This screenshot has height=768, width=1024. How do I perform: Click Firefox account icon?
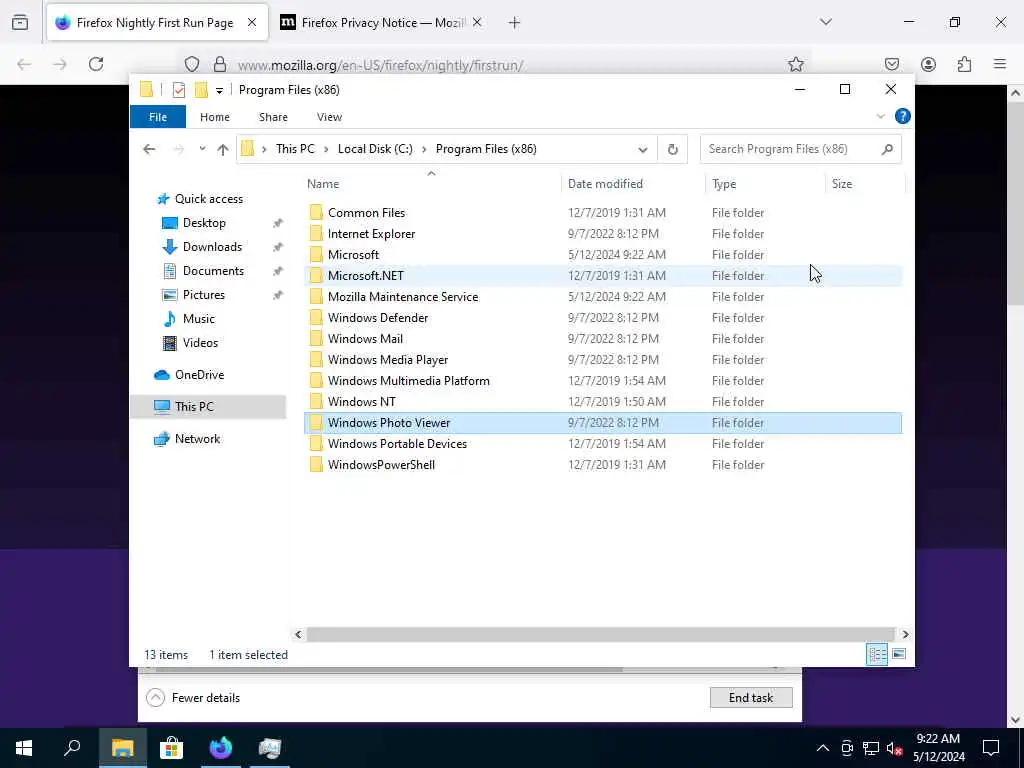coord(928,64)
